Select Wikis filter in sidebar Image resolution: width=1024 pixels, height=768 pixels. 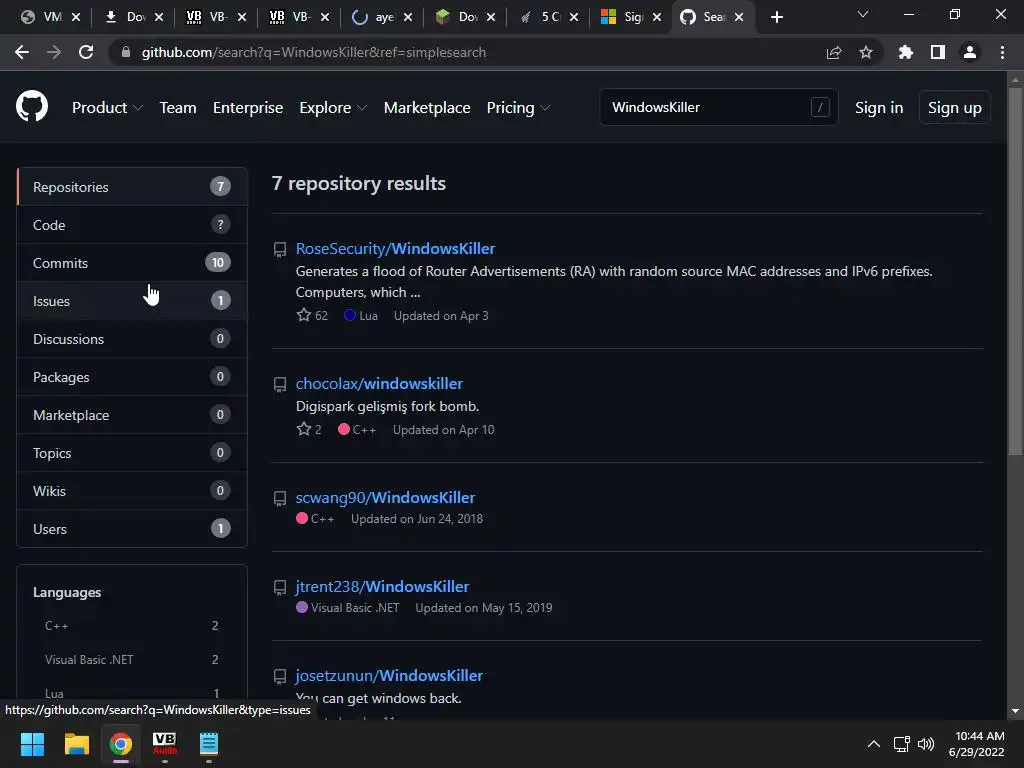click(132, 490)
